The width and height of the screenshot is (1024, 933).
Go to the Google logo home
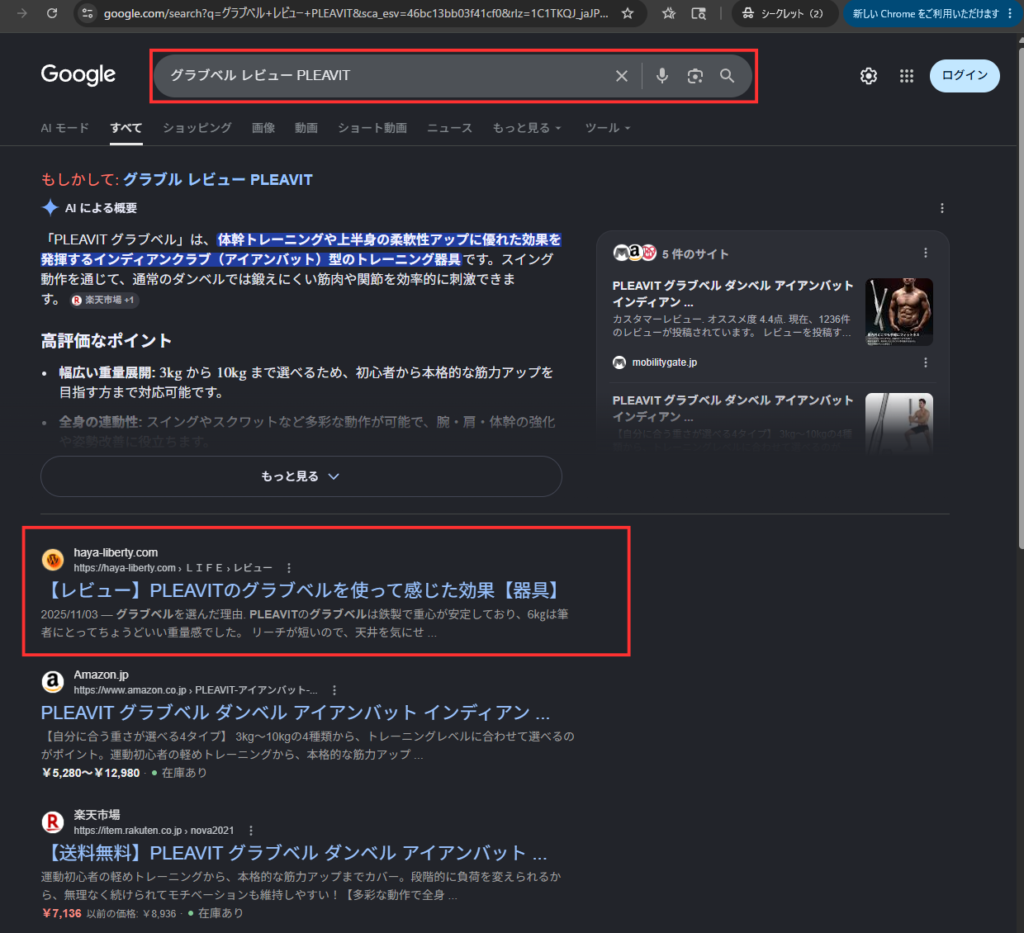pos(78,74)
